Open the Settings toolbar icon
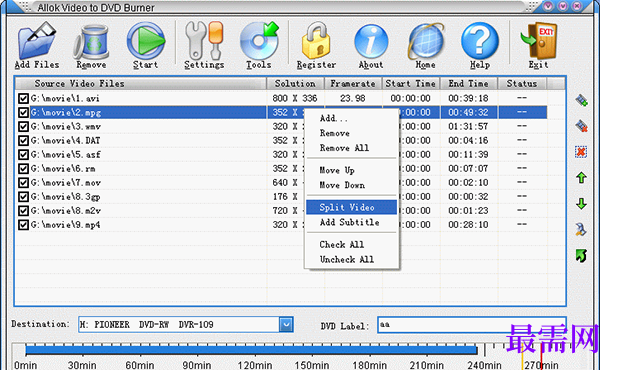618x370 pixels. tap(204, 41)
